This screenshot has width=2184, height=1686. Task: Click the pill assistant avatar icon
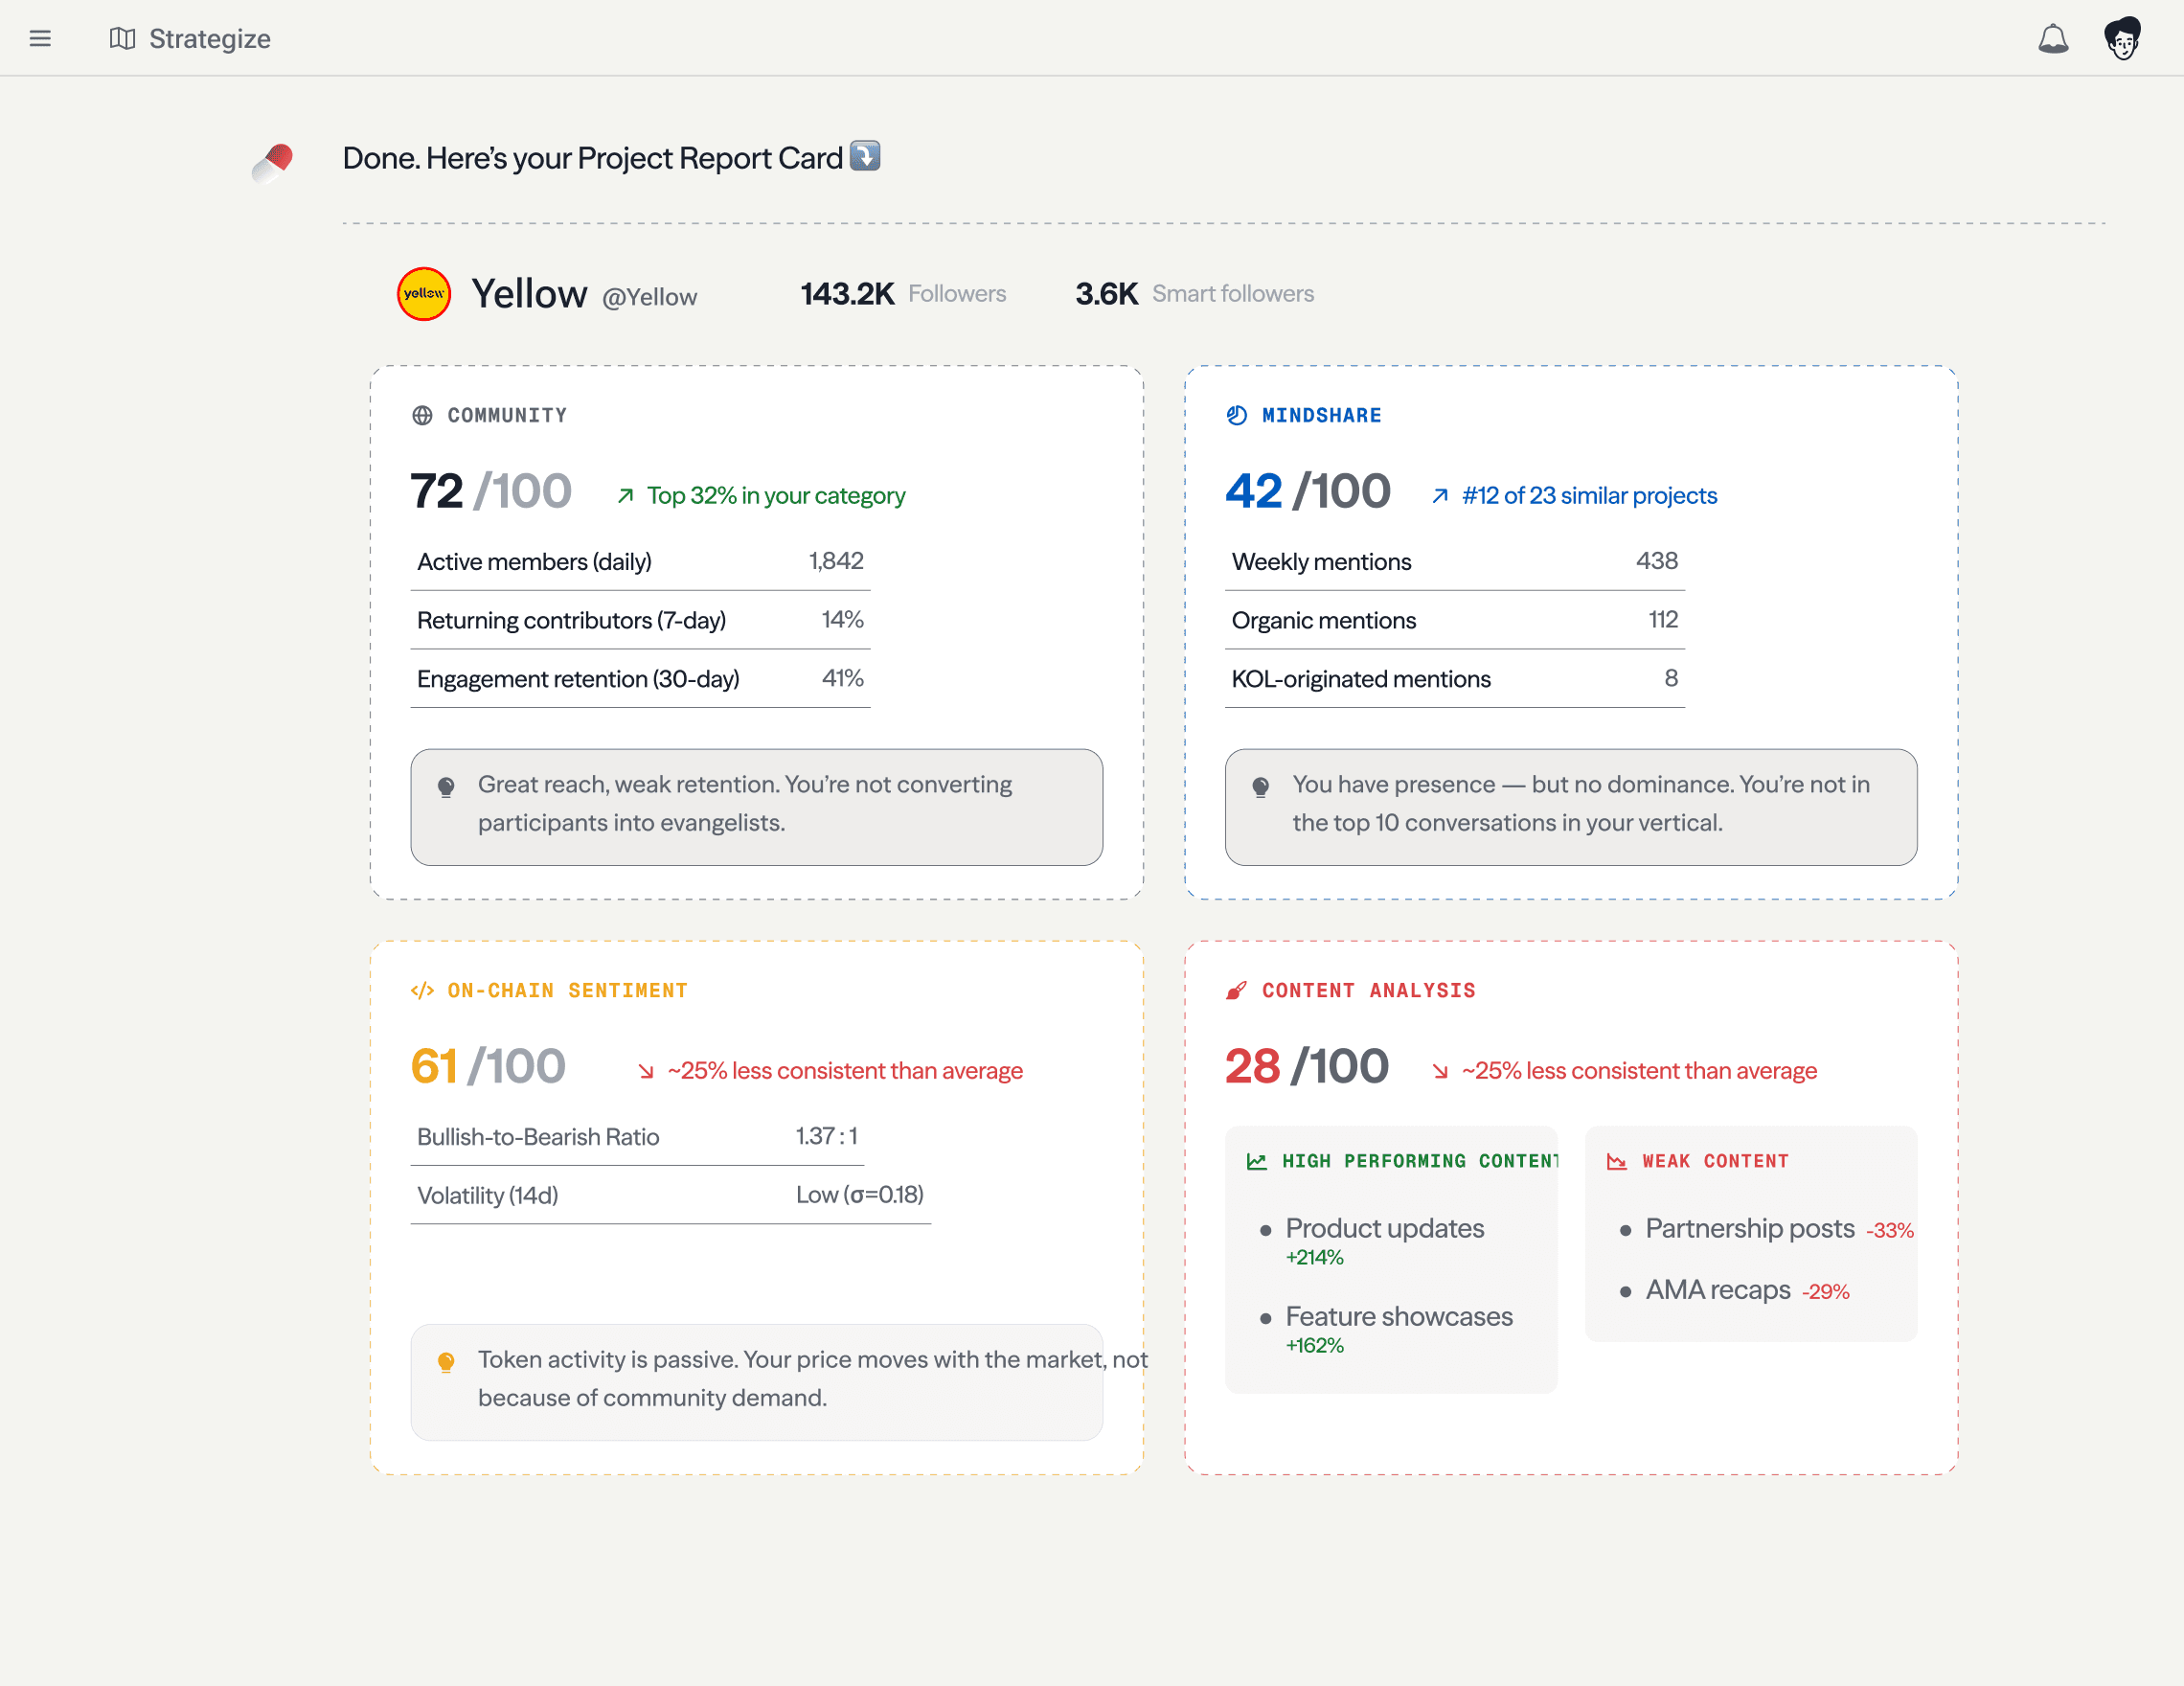tap(273, 161)
